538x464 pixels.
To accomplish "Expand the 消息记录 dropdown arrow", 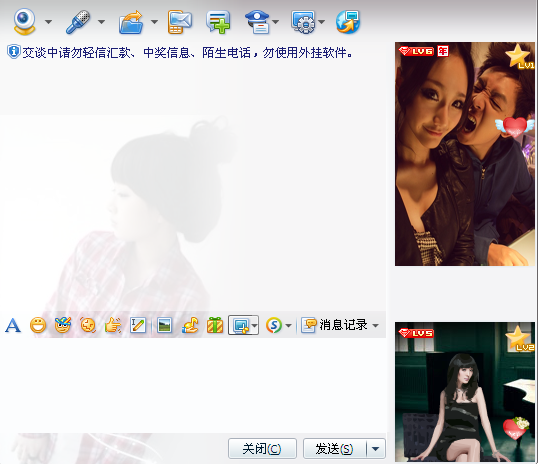I will 376,325.
